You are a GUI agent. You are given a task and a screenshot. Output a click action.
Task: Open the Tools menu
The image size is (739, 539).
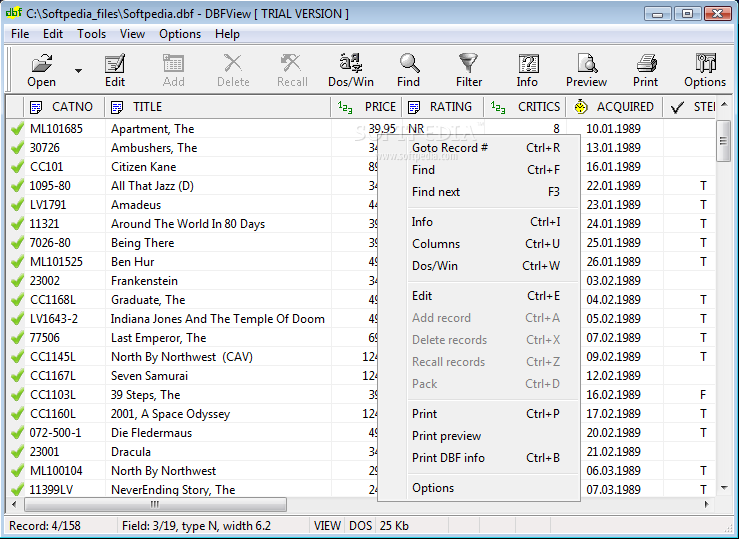coord(91,34)
